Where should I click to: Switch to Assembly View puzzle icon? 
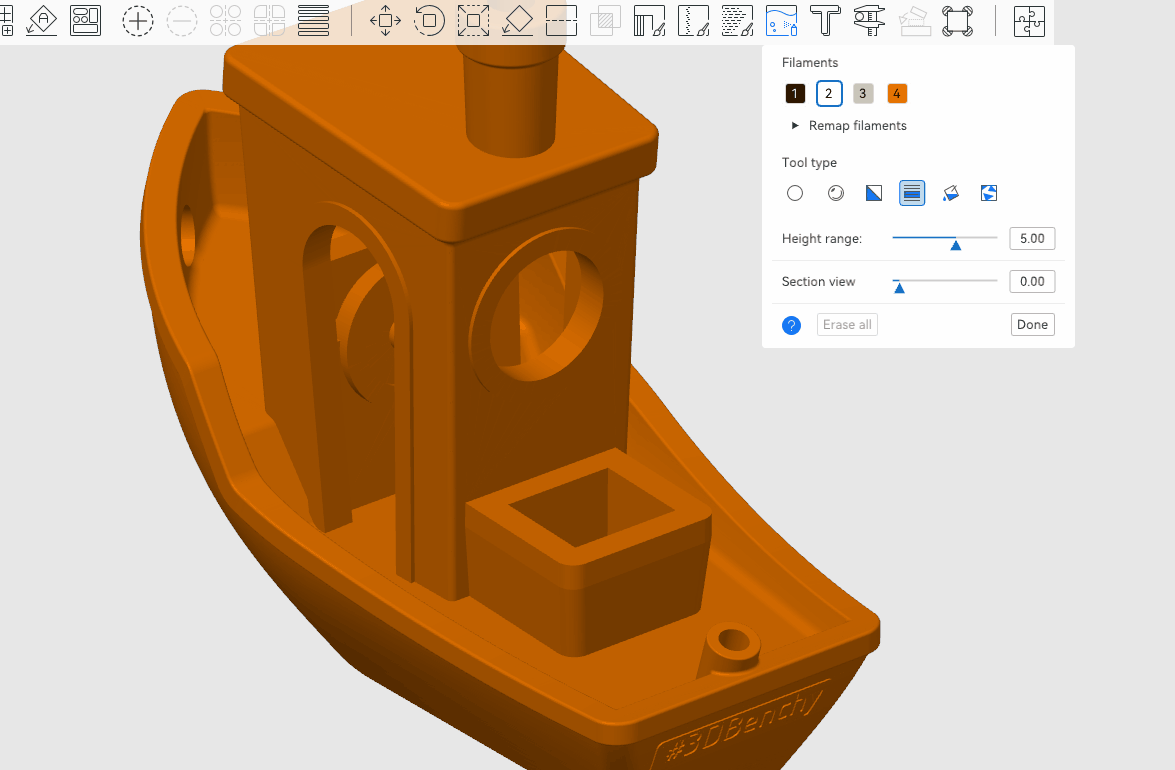click(1029, 20)
